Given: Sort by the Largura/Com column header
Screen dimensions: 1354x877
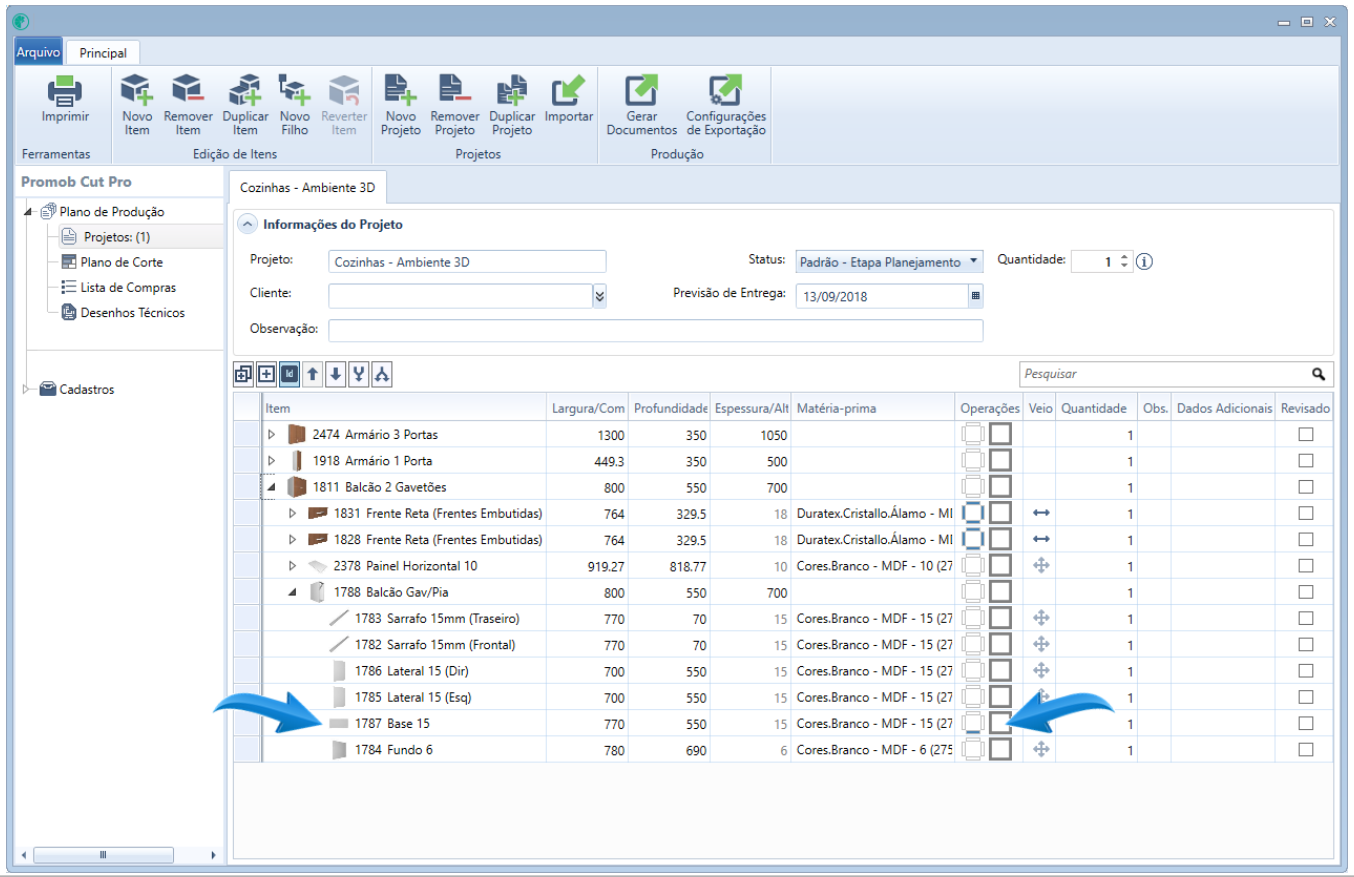Looking at the screenshot, I should tap(587, 408).
